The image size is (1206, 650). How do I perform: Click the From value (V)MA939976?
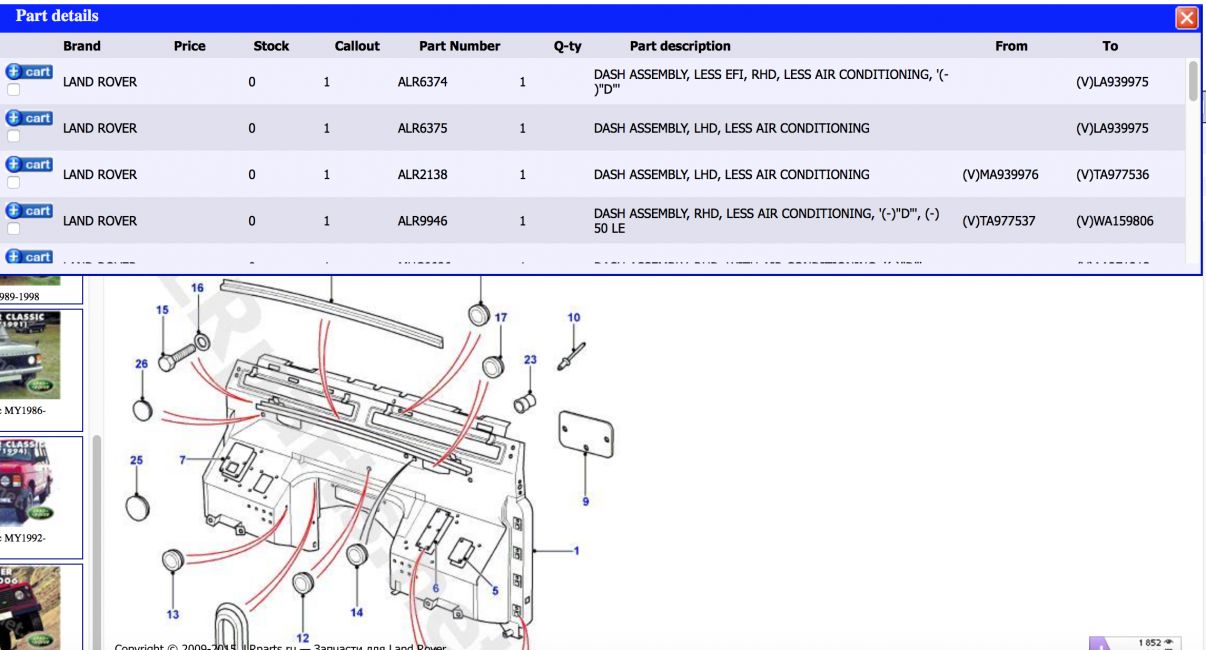point(1000,174)
